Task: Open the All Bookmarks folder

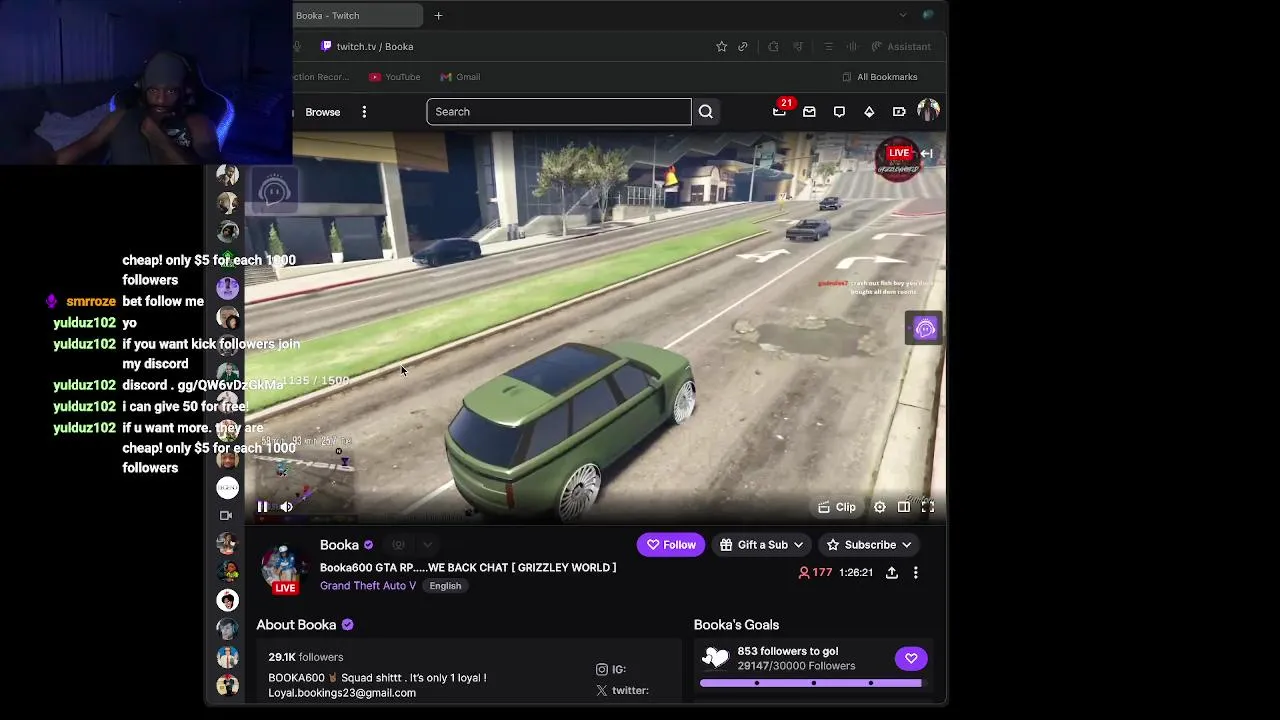Action: point(880,77)
